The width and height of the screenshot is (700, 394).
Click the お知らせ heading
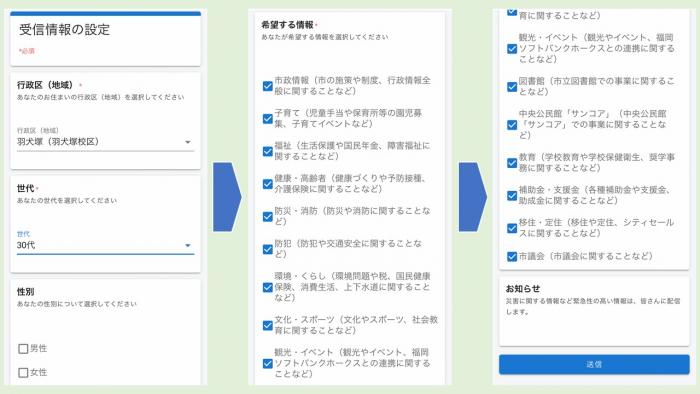click(x=523, y=289)
